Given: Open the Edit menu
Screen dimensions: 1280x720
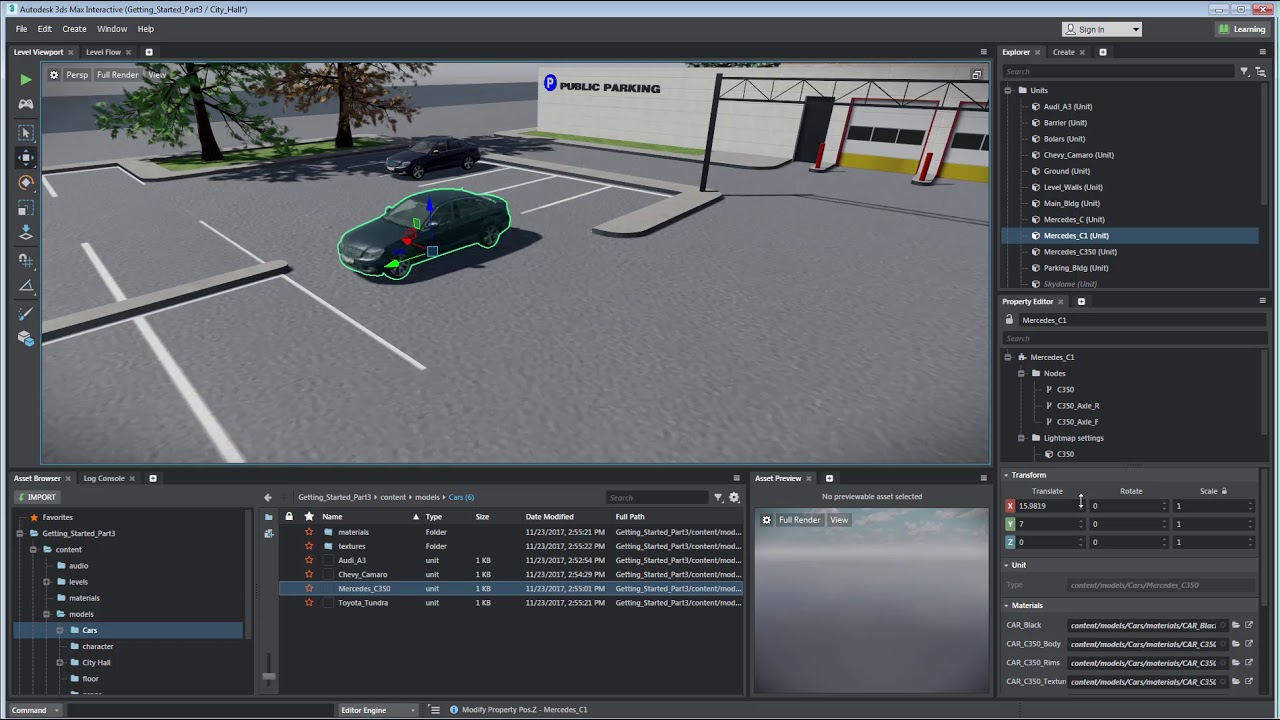Looking at the screenshot, I should (x=45, y=29).
